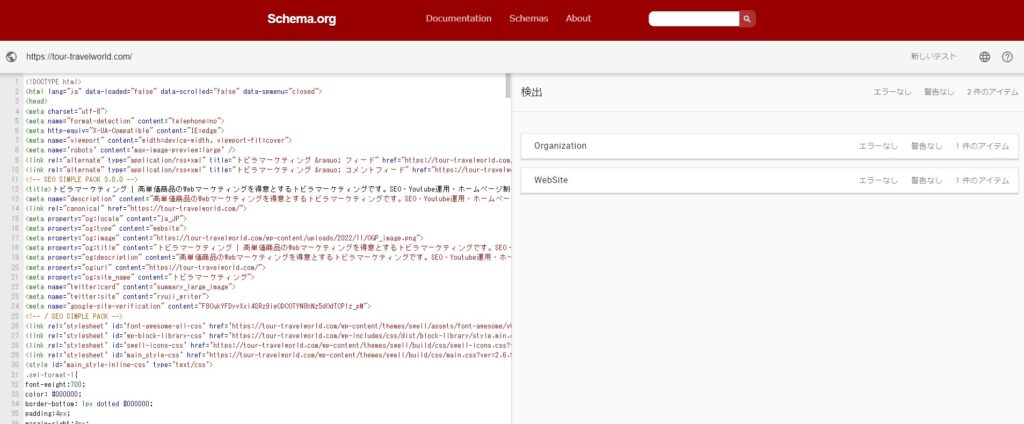Click the DOCTYPE html line in code
Image resolution: width=1024 pixels, height=424 pixels.
pyautogui.click(x=53, y=81)
